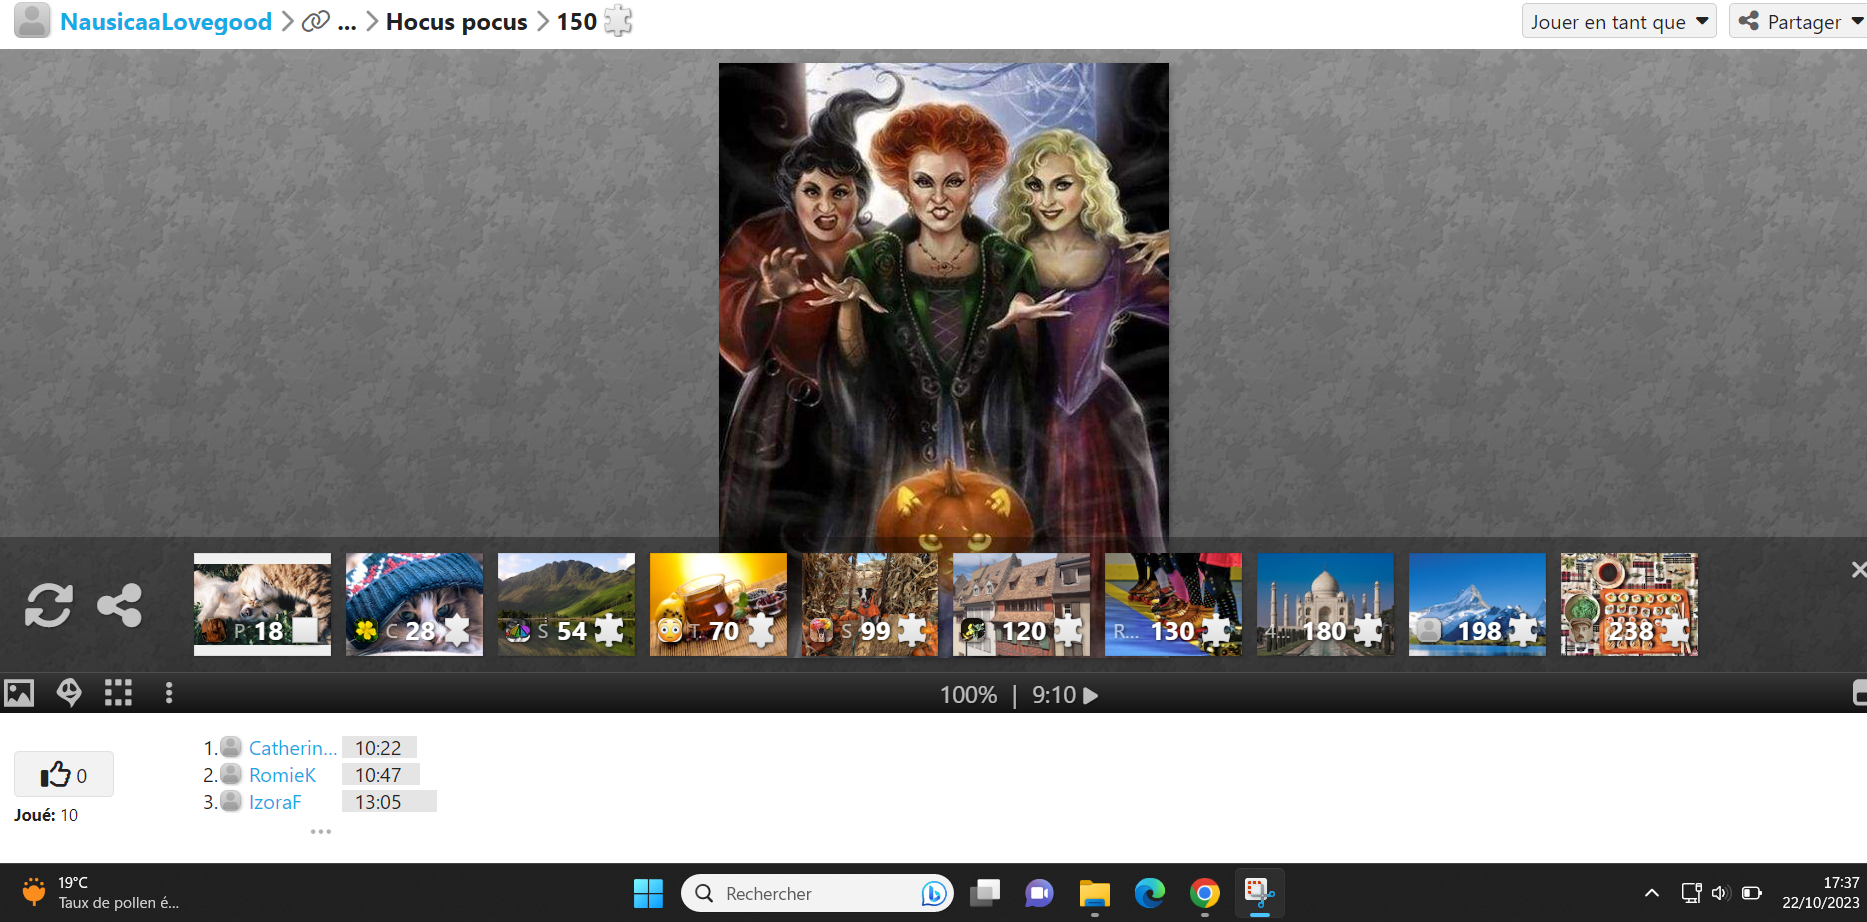
Task: Select the 54-piece mountain puzzle
Action: pos(566,605)
